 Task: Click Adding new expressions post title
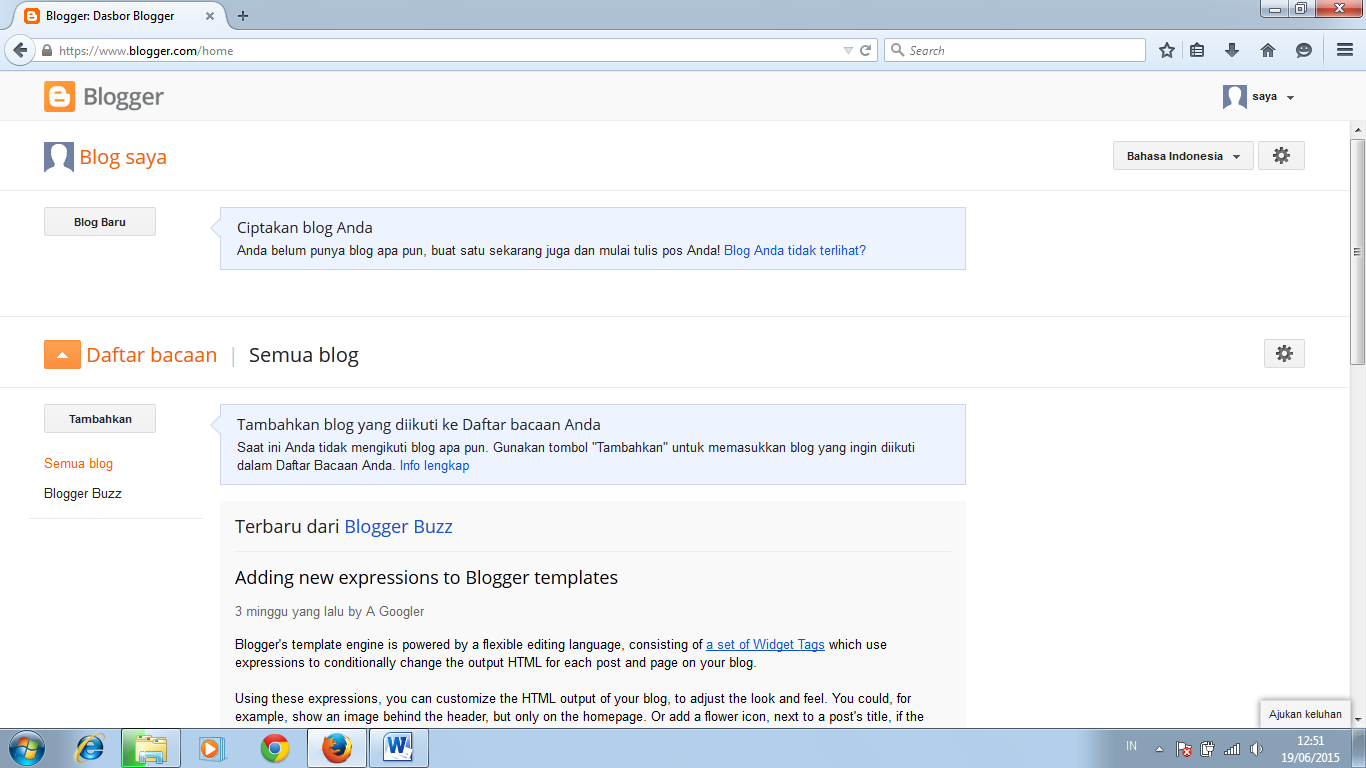426,578
